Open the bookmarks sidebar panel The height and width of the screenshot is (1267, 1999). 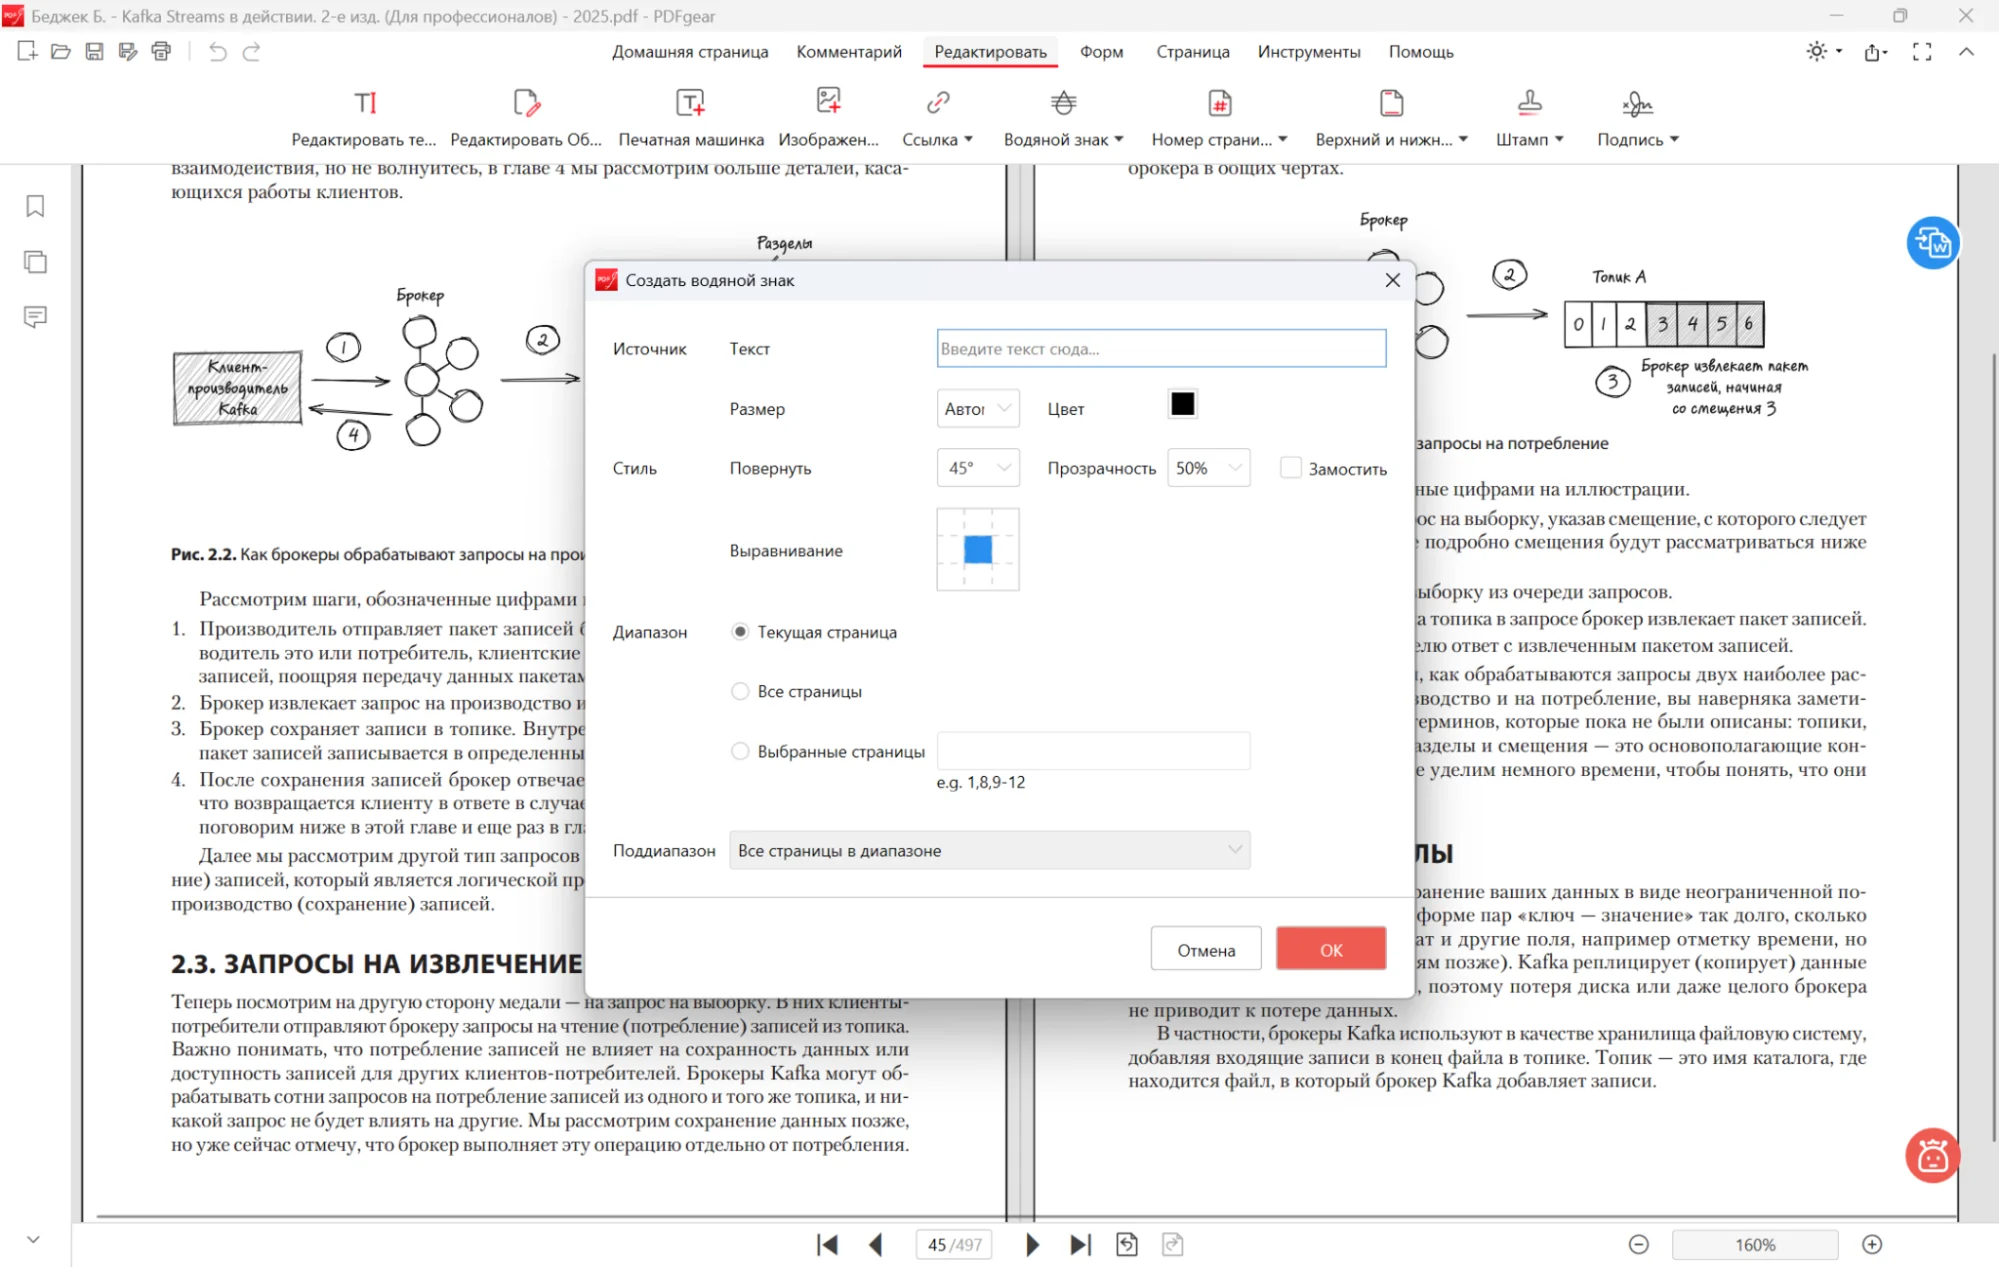pyautogui.click(x=35, y=206)
